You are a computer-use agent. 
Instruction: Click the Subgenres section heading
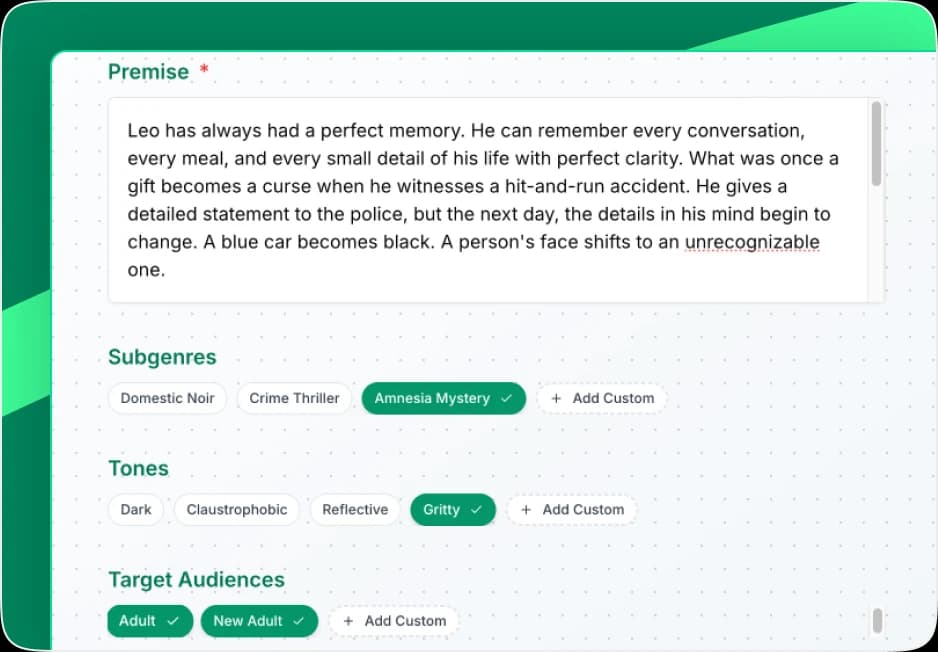pyautogui.click(x=162, y=357)
